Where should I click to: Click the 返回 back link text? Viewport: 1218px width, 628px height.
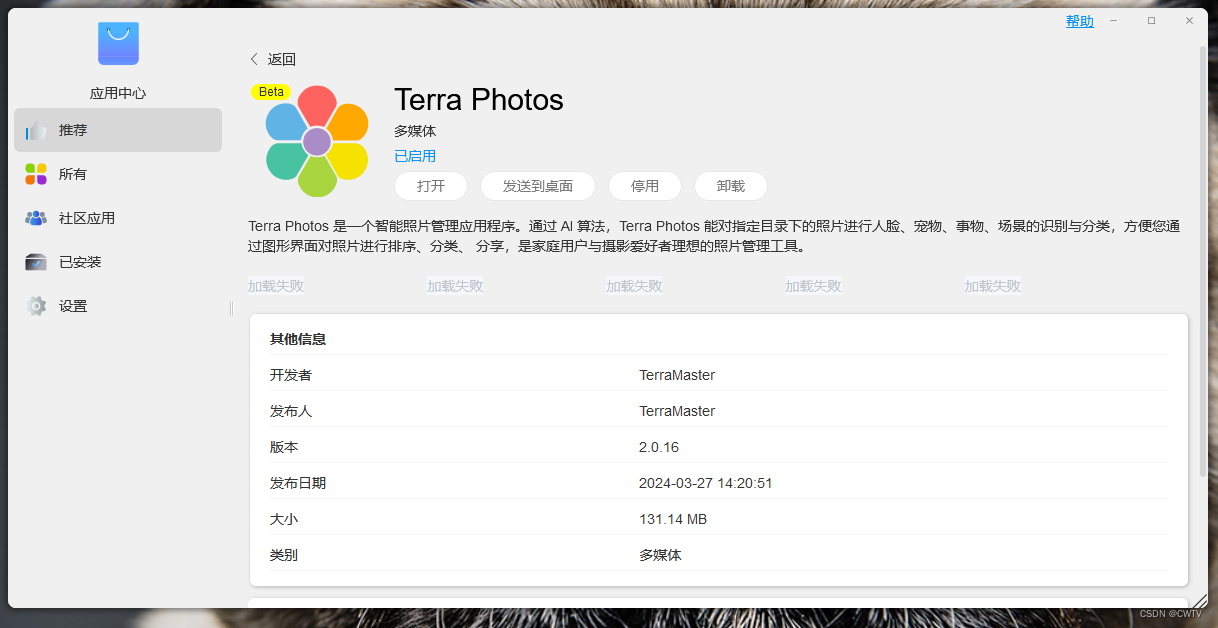(x=282, y=59)
